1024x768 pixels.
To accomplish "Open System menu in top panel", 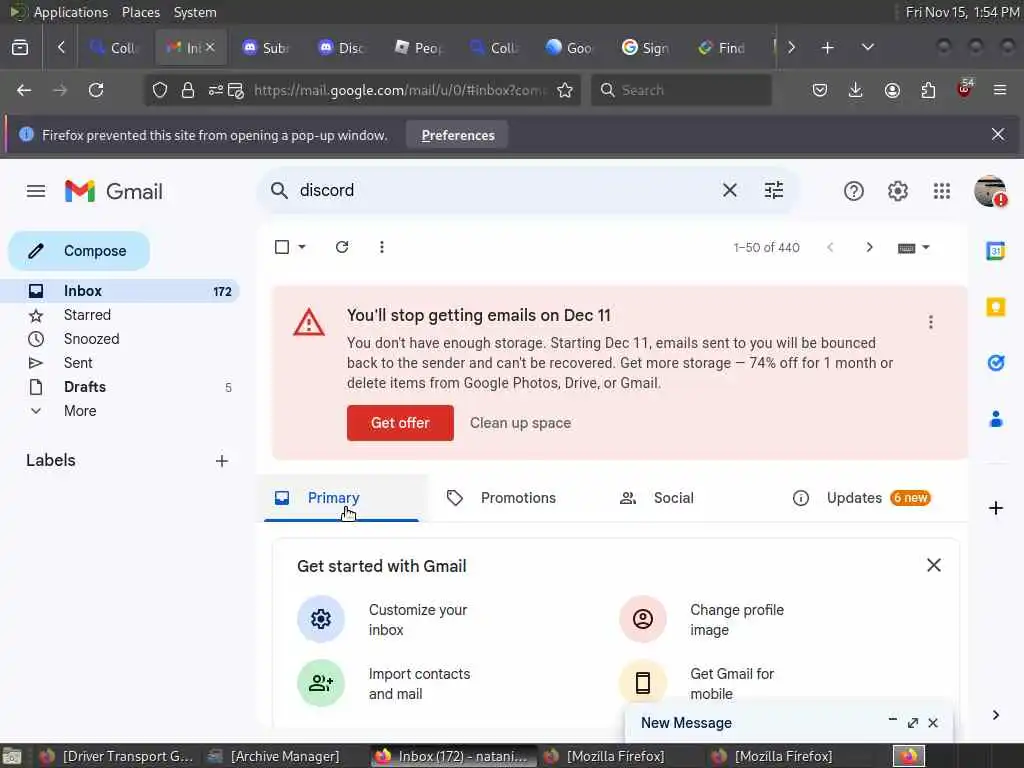I will 195,12.
